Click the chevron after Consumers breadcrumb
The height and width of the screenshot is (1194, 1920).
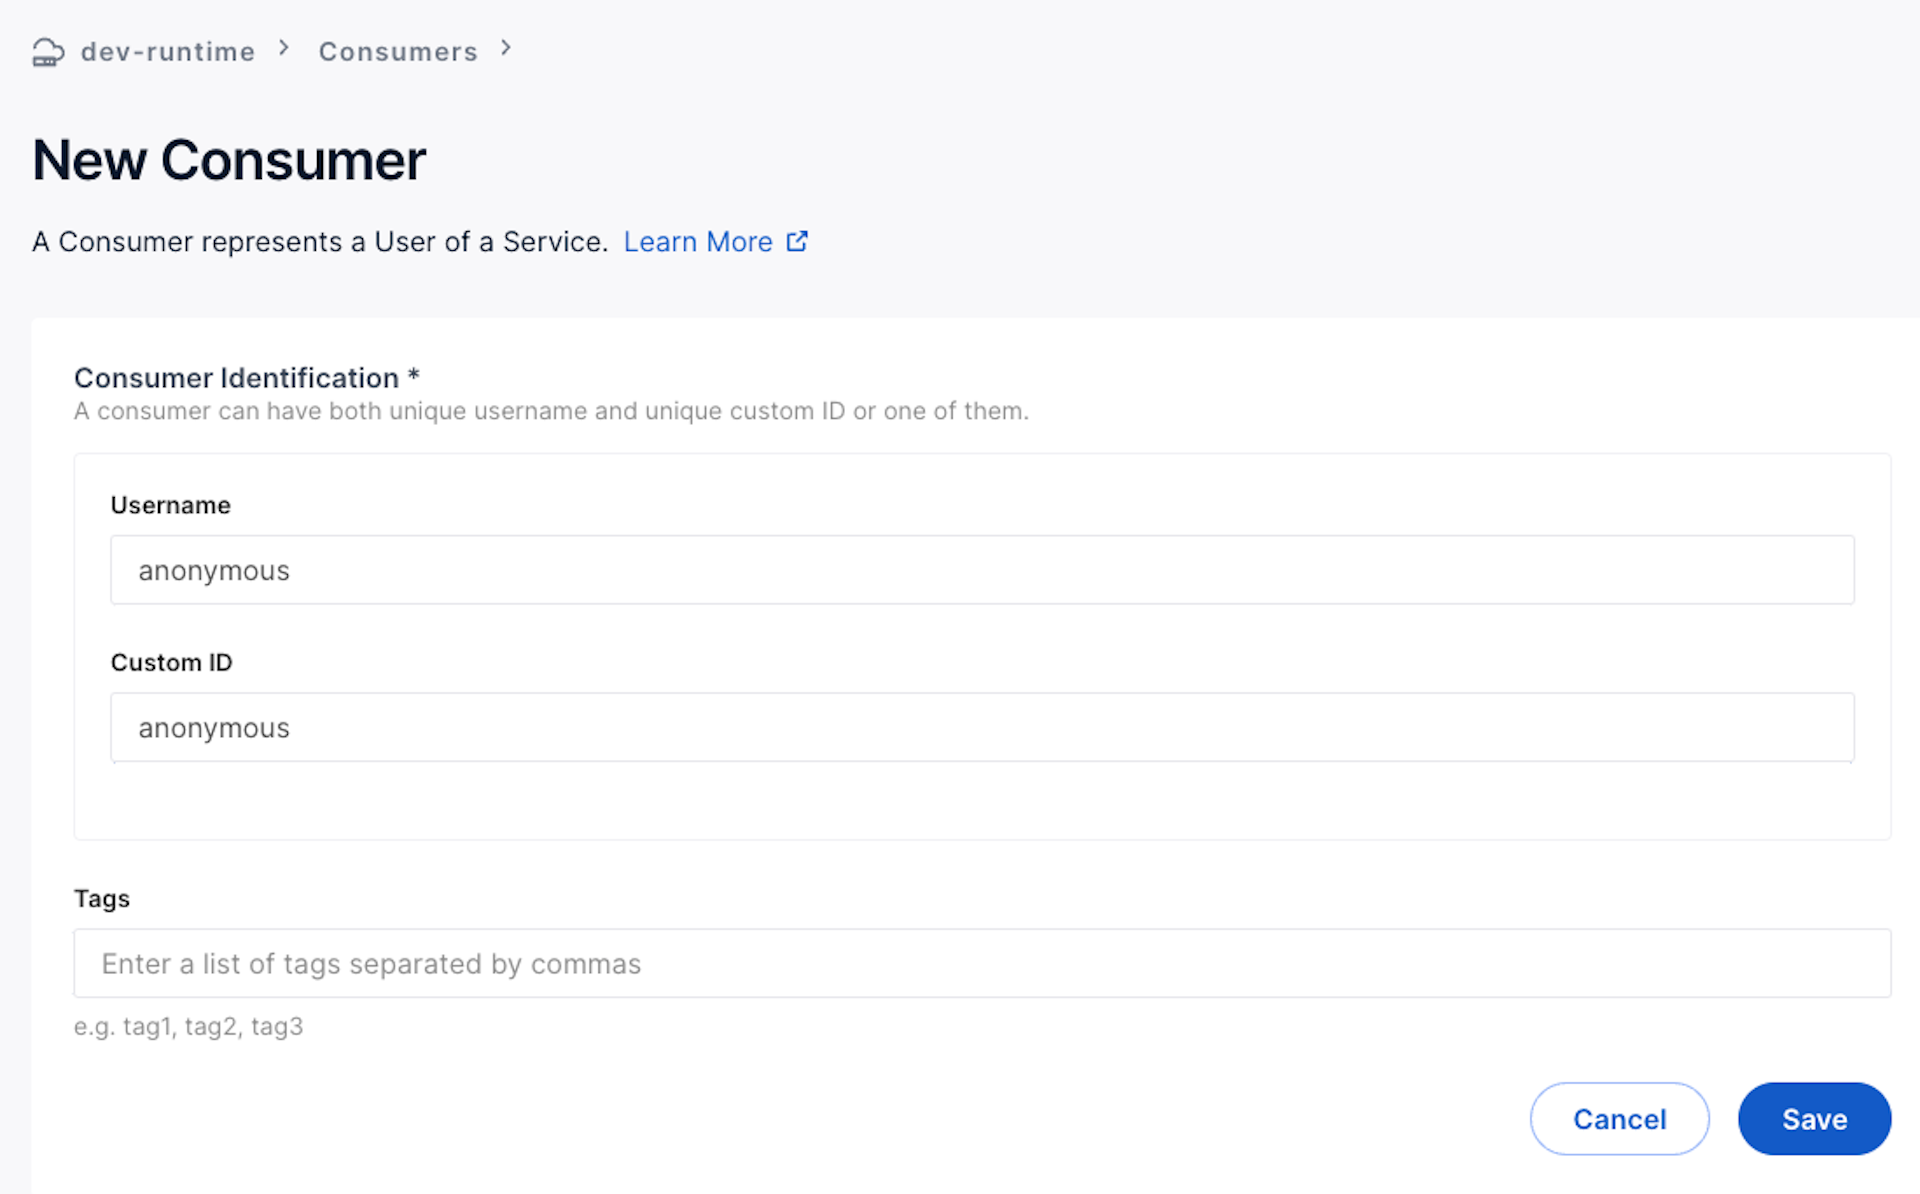click(x=506, y=48)
